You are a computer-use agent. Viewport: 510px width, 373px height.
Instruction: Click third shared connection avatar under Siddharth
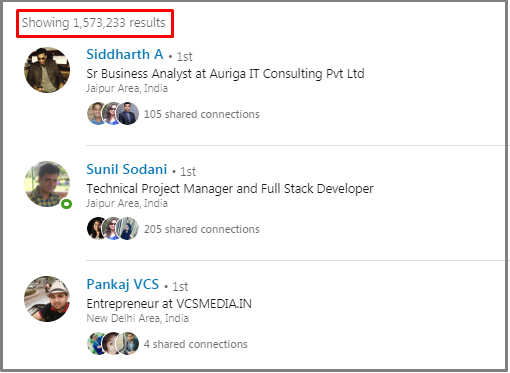pyautogui.click(x=128, y=114)
